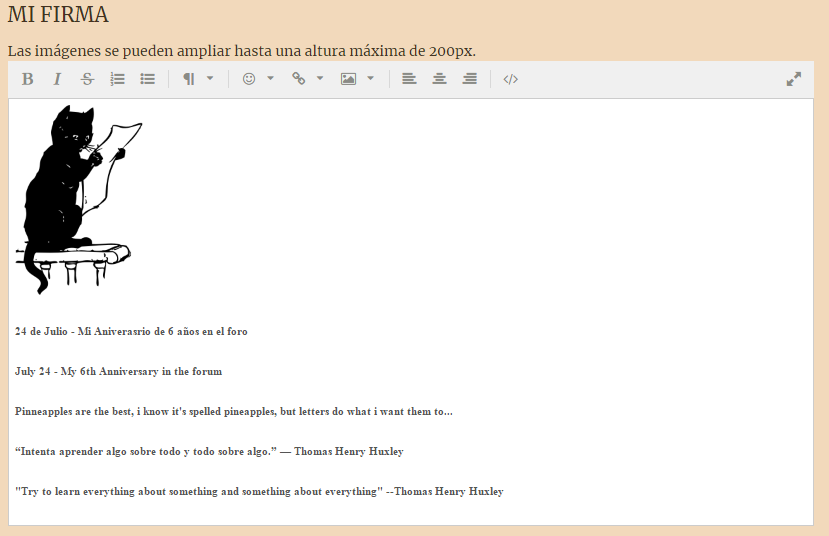The height and width of the screenshot is (536, 829).
Task: Center align the text
Action: pyautogui.click(x=439, y=79)
